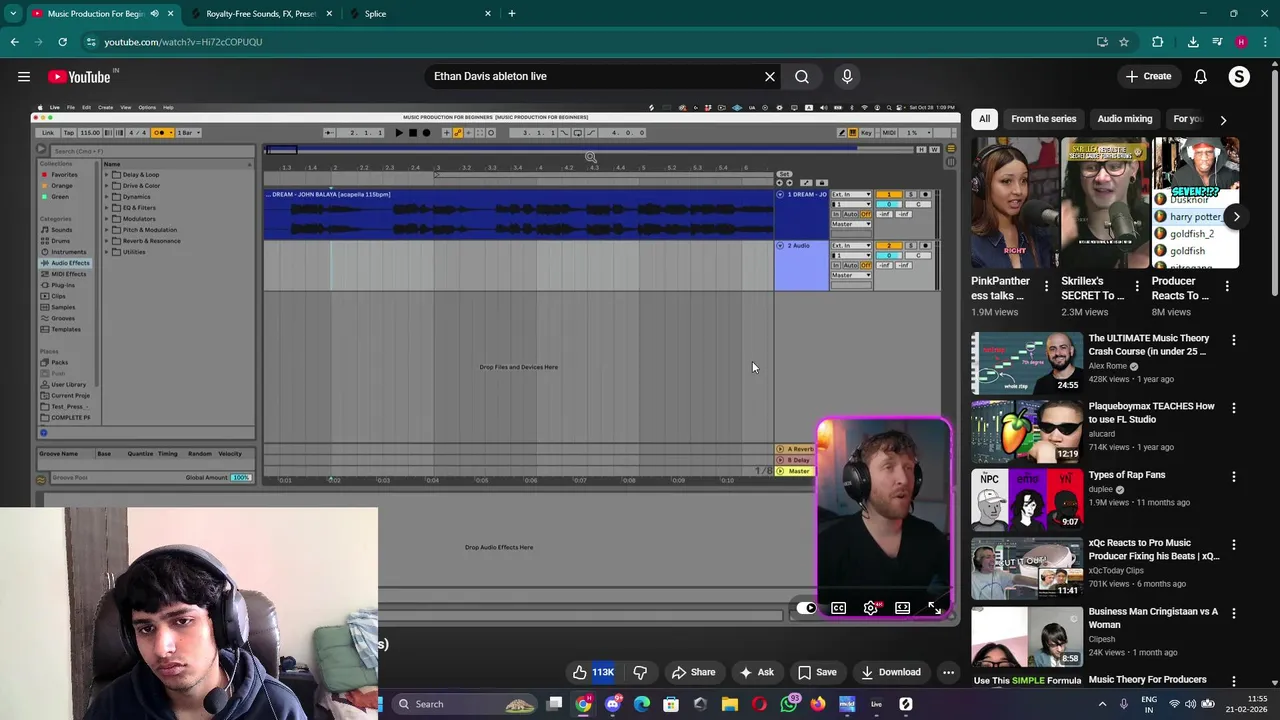Viewport: 1280px width, 720px height.
Task: Click the Create button
Action: click(1148, 76)
